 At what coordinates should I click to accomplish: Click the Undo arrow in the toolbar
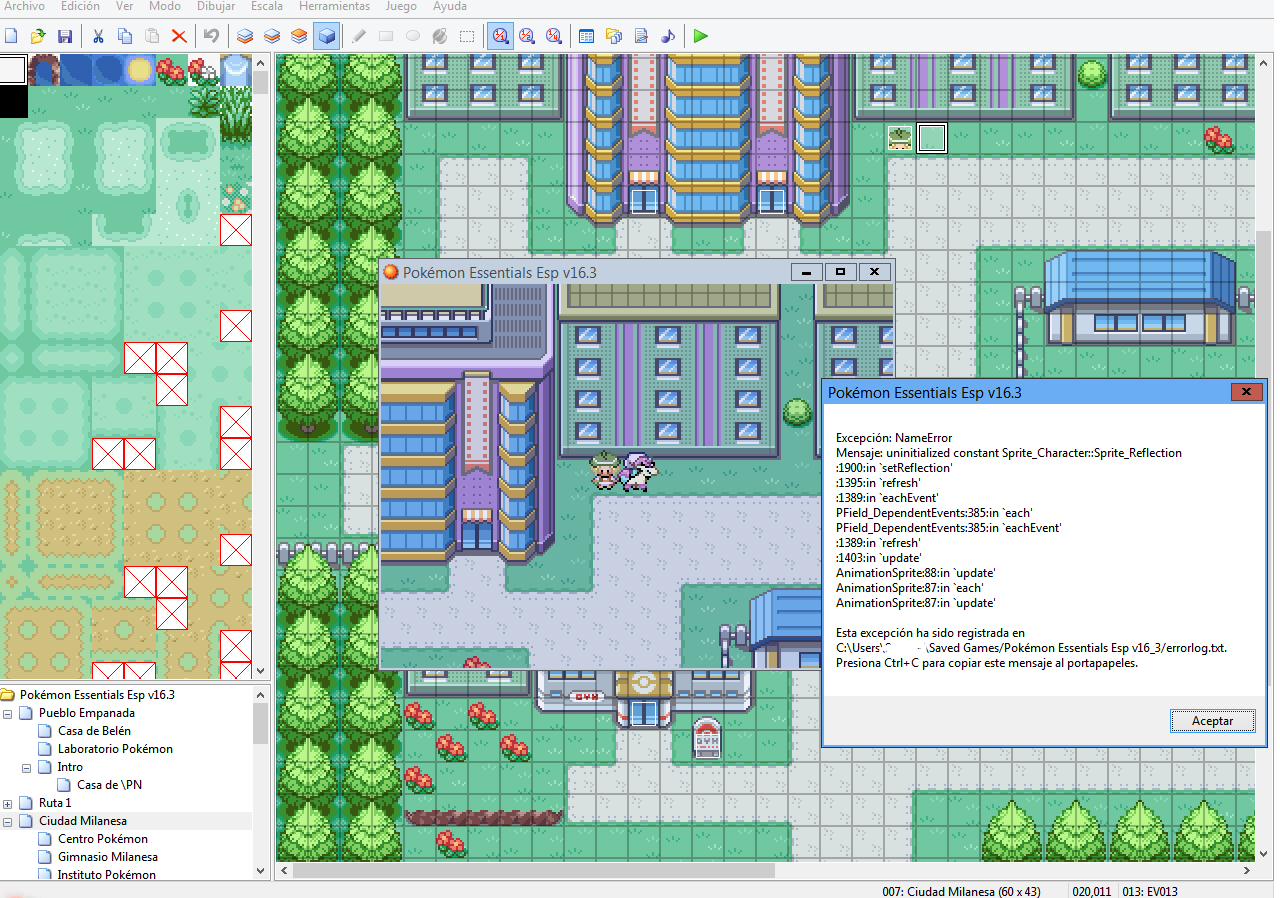click(x=211, y=36)
